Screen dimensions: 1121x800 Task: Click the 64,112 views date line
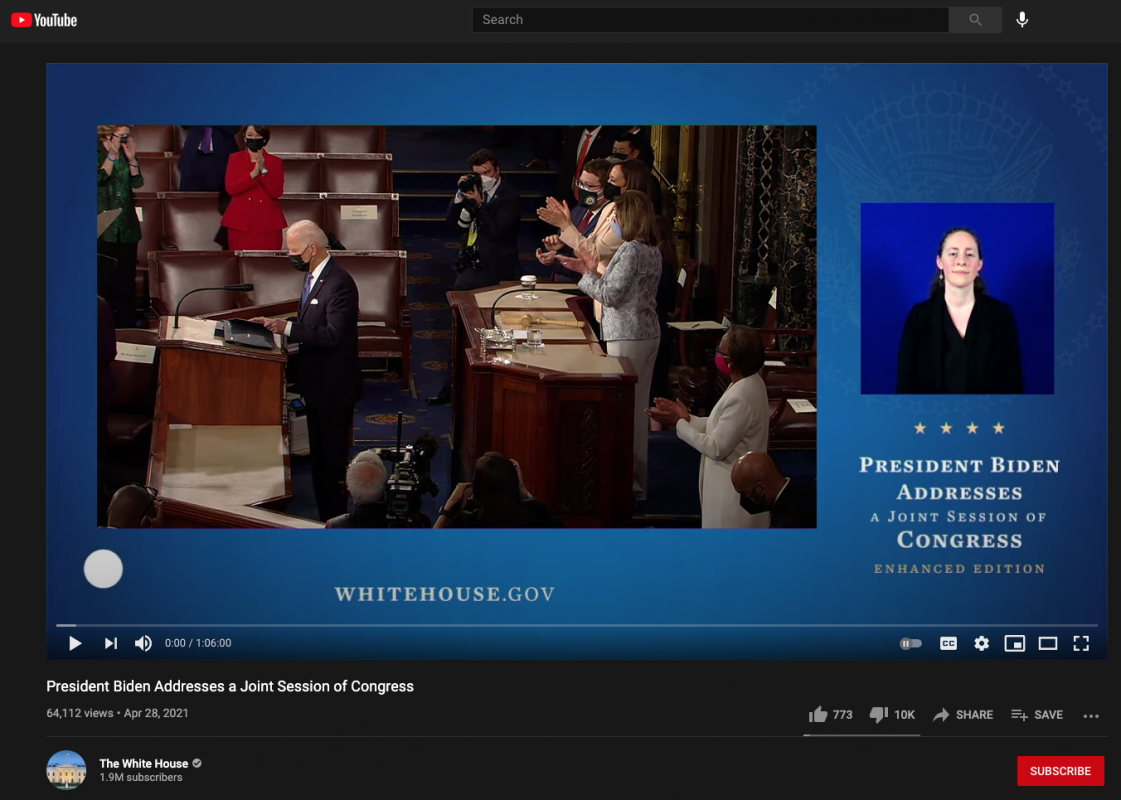117,713
